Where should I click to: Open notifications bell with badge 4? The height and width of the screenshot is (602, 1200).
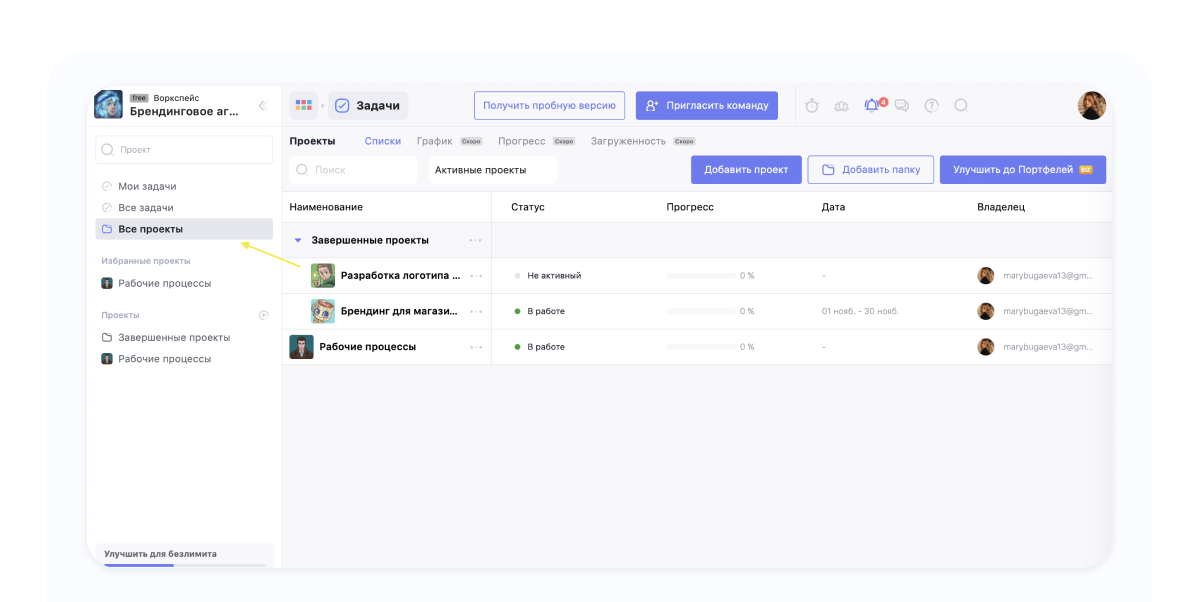[872, 105]
